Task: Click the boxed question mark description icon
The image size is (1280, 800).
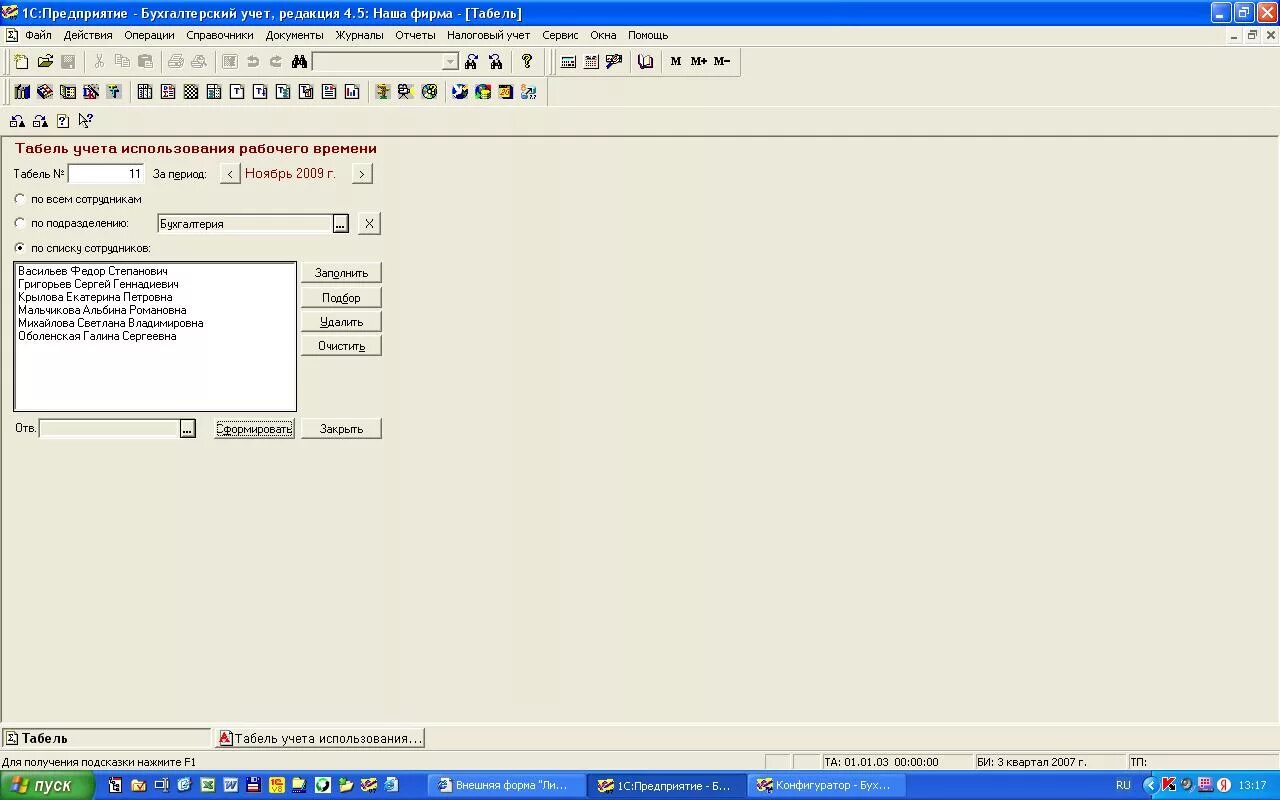Action: coord(63,121)
